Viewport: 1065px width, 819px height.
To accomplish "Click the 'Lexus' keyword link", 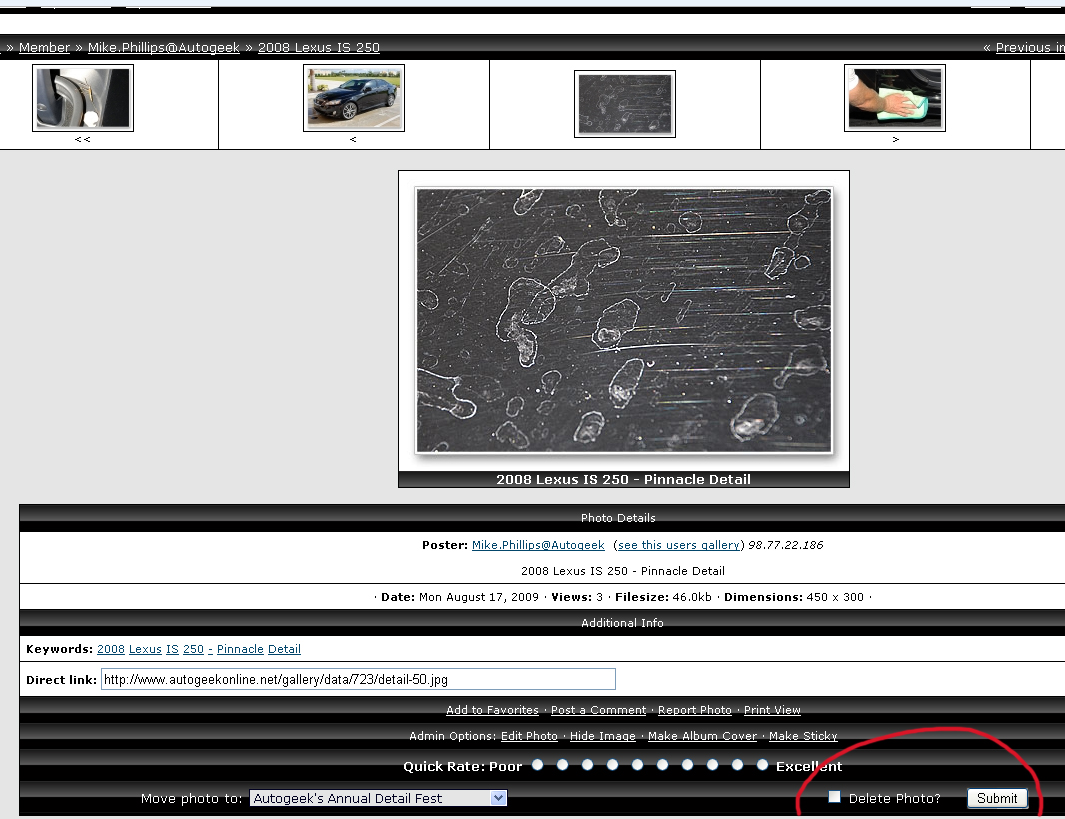I will [x=145, y=649].
